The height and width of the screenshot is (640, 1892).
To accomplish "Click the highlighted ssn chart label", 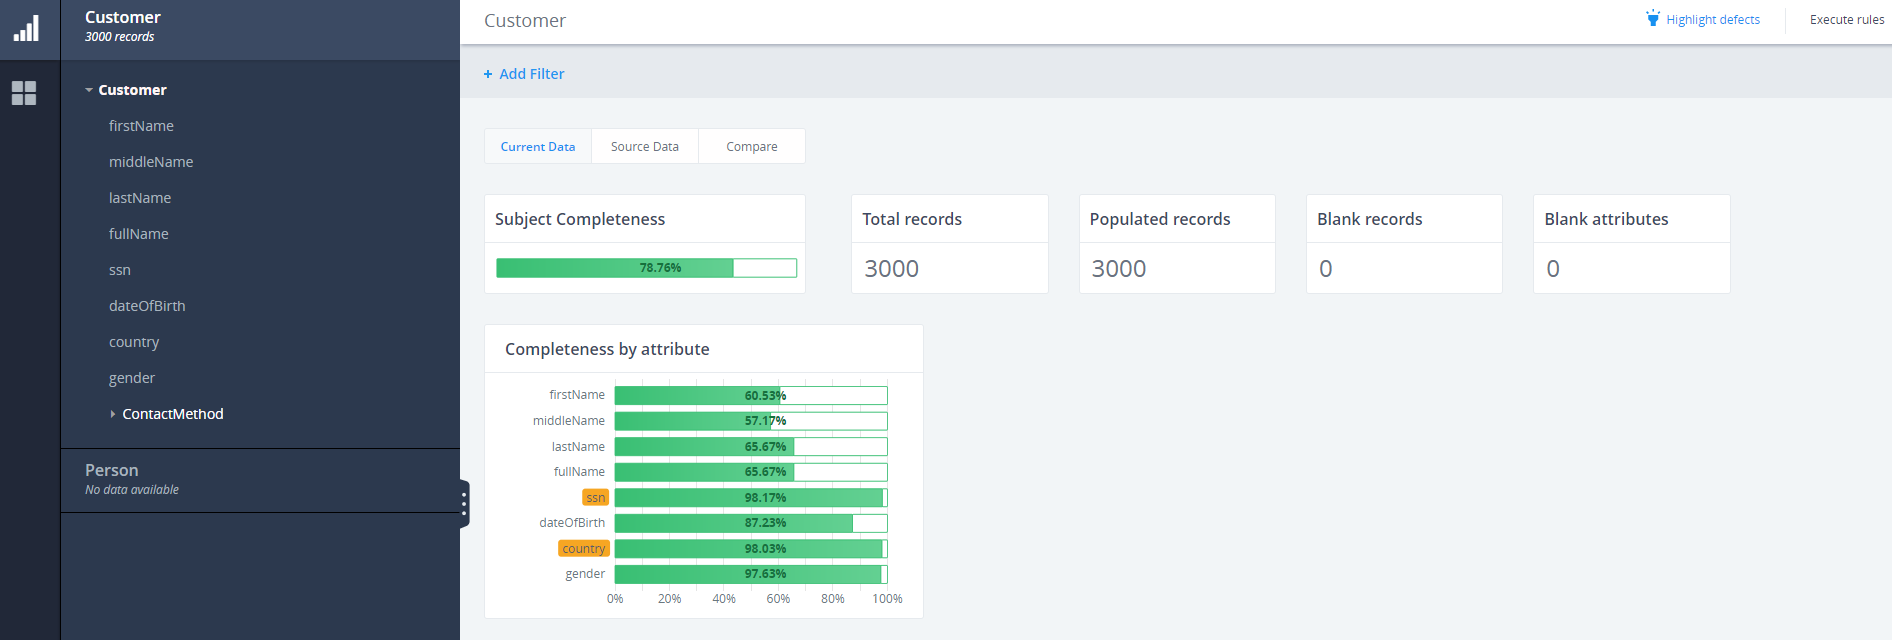I will (x=595, y=498).
